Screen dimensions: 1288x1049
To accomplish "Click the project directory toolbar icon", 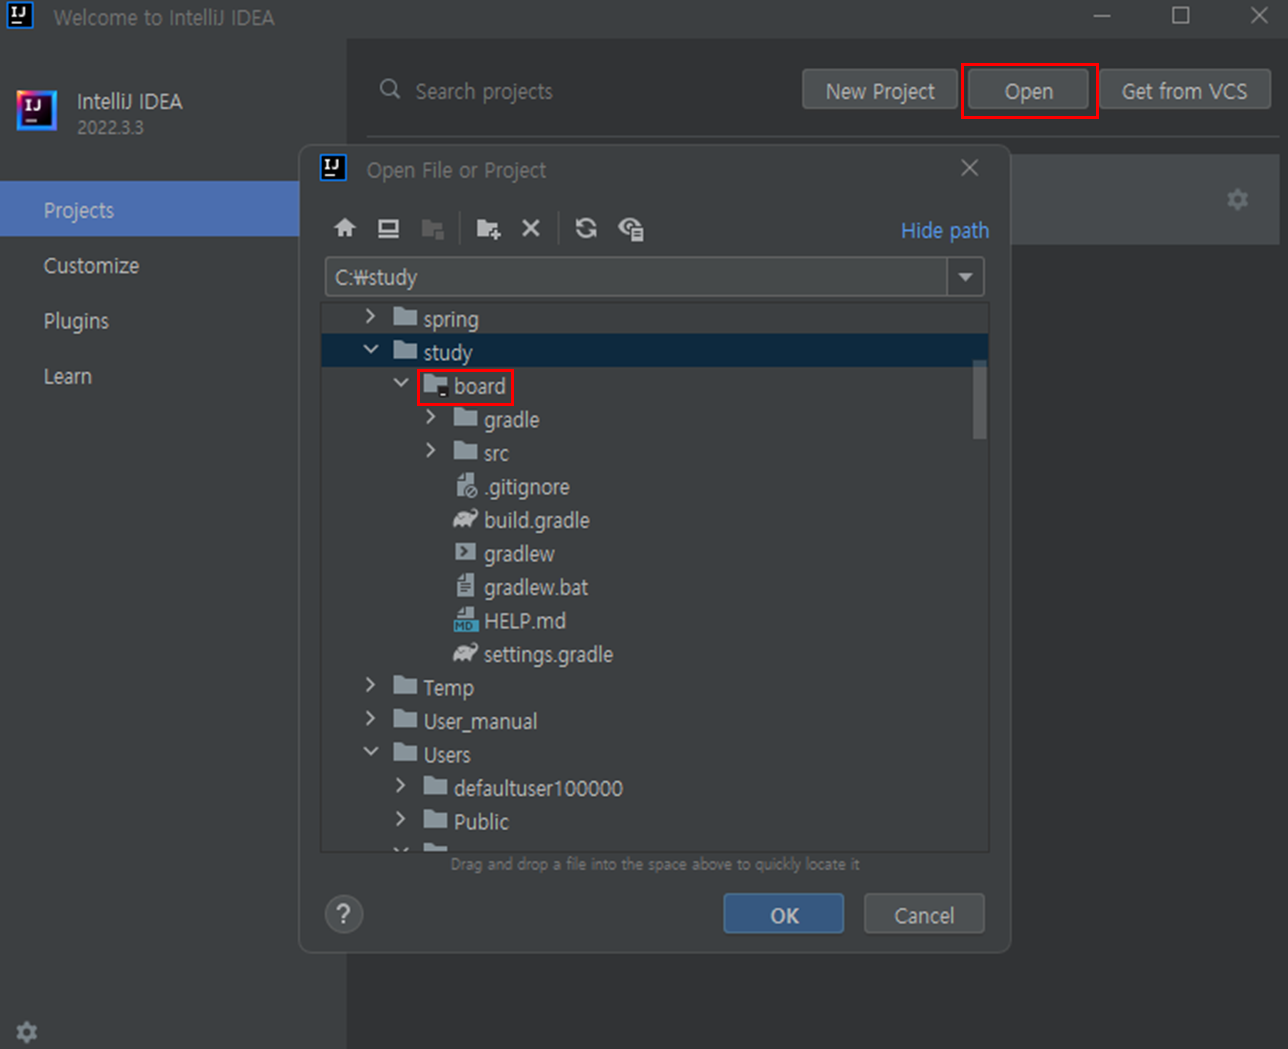I will coord(432,228).
